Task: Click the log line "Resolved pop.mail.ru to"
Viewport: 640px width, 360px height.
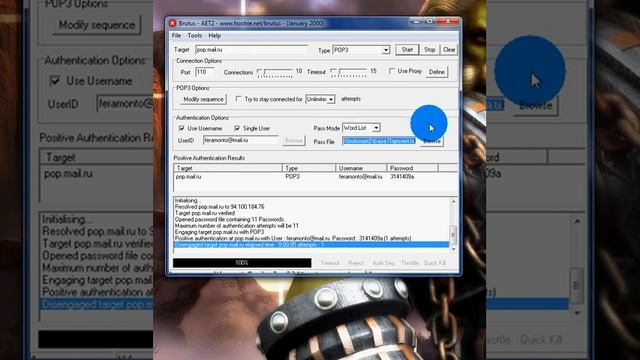Action: 220,207
